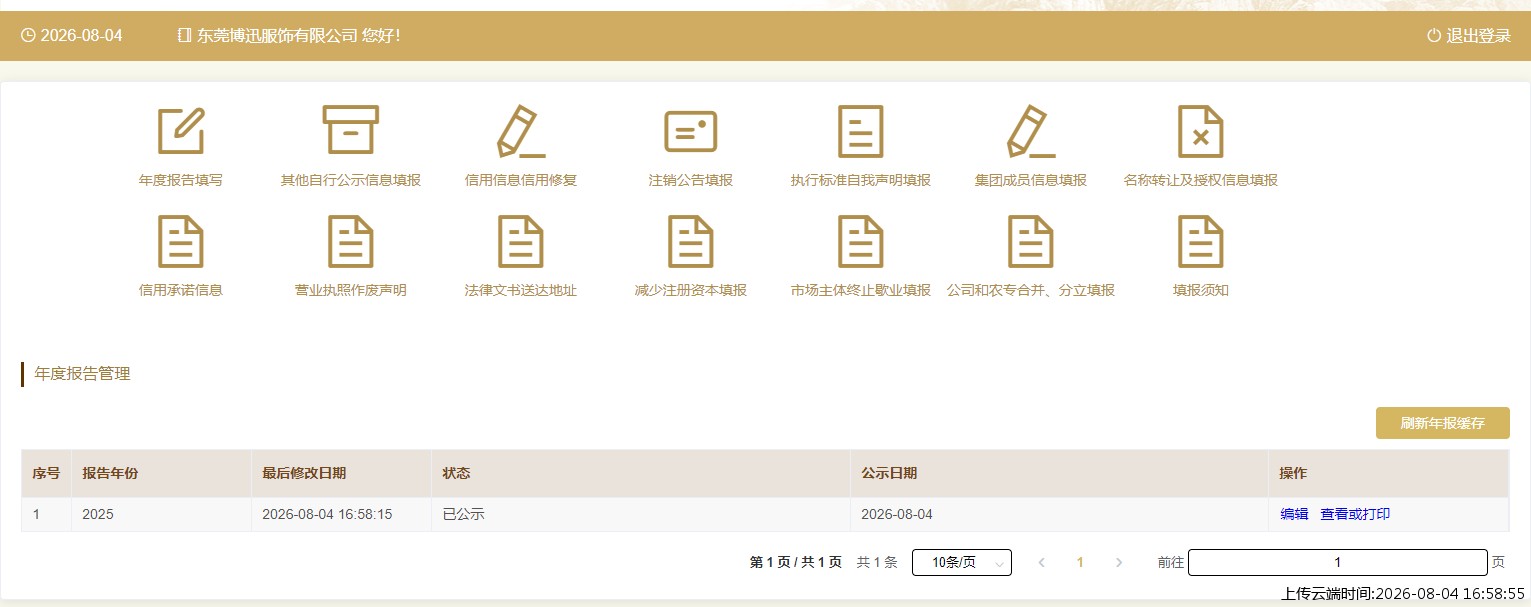Click the 公司和农专合并、分立填报 label
This screenshot has width=1531, height=607.
coord(1031,291)
